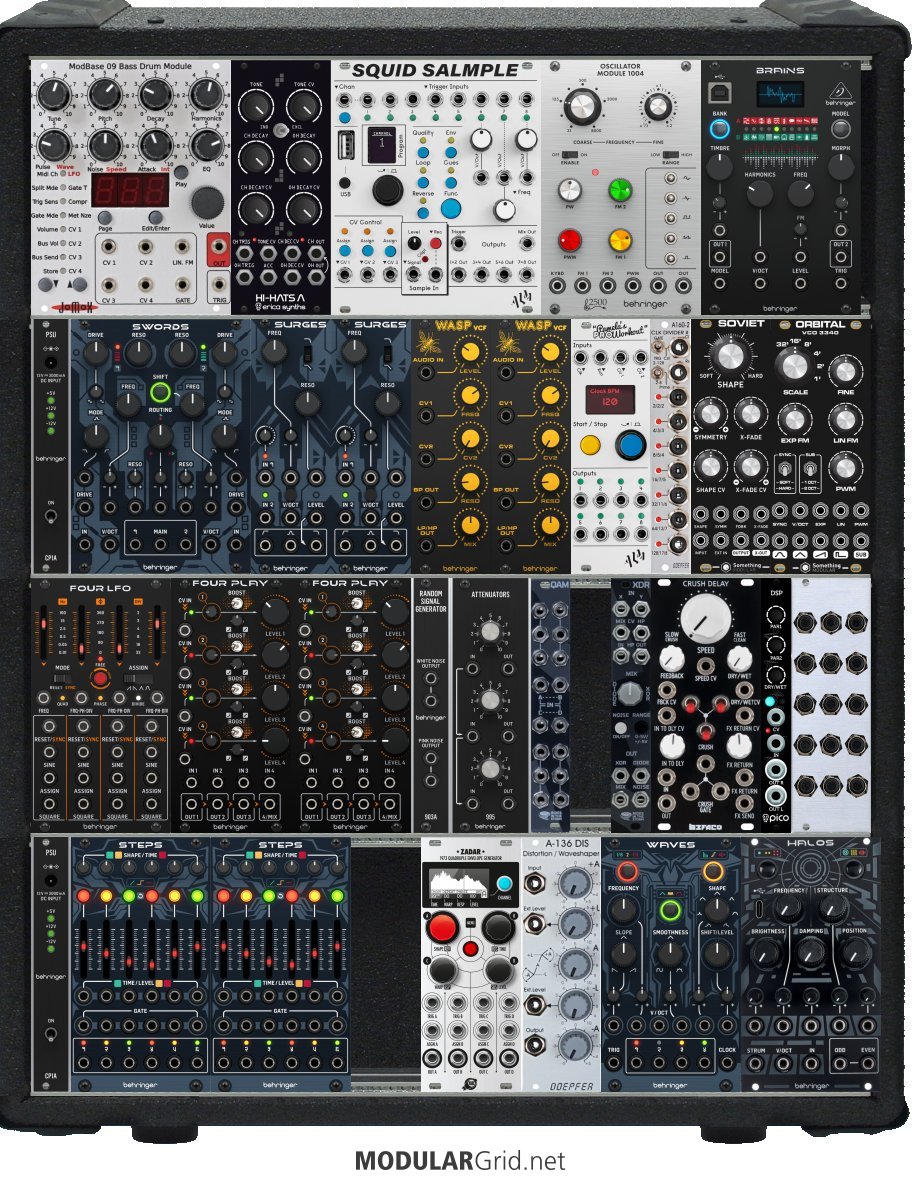
Task: Click the USB port on Squid Salmple
Action: (x=346, y=145)
